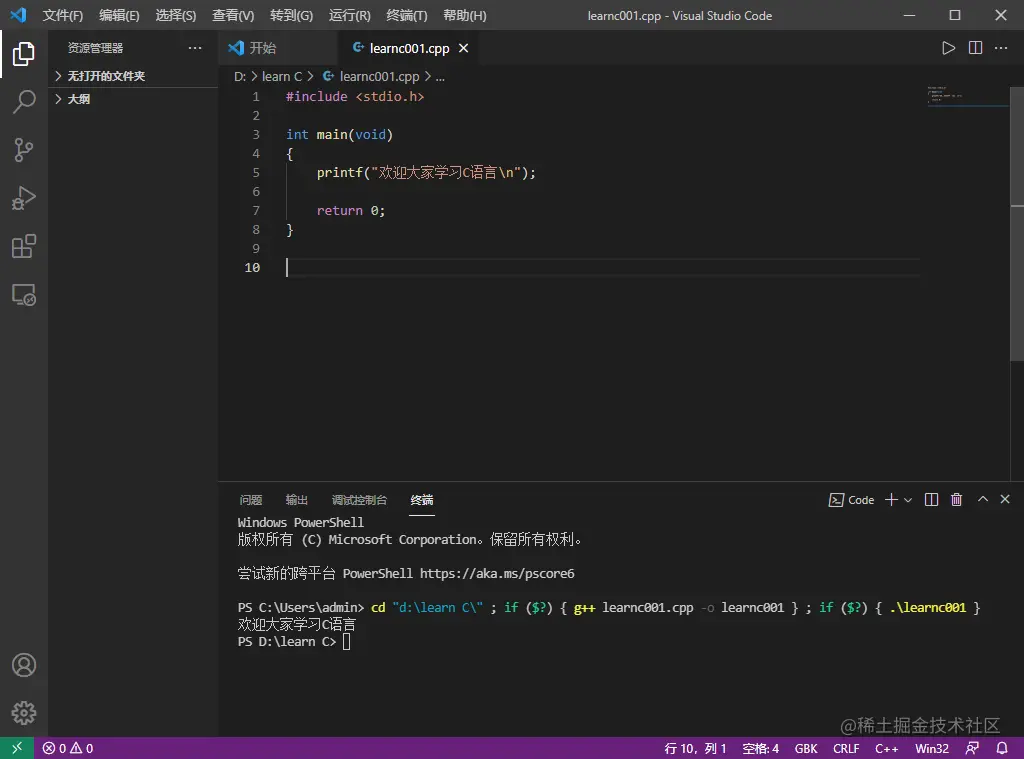1024x759 pixels.
Task: Click 行 10, 列 1 cursor position
Action: click(x=695, y=749)
